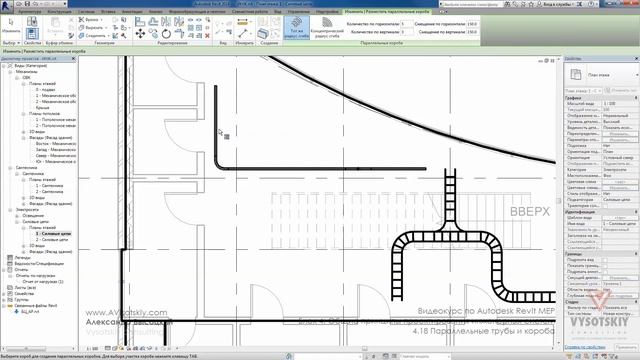Select the Align tool

pos(140,22)
